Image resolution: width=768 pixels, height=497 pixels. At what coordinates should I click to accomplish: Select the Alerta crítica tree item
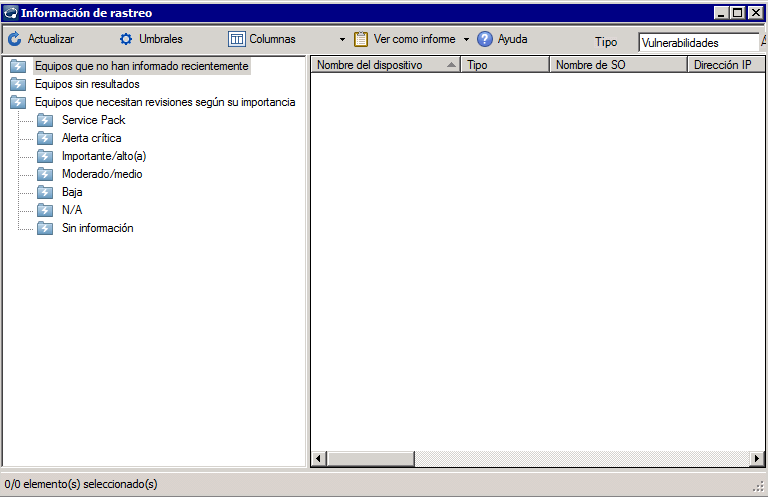coord(92,138)
